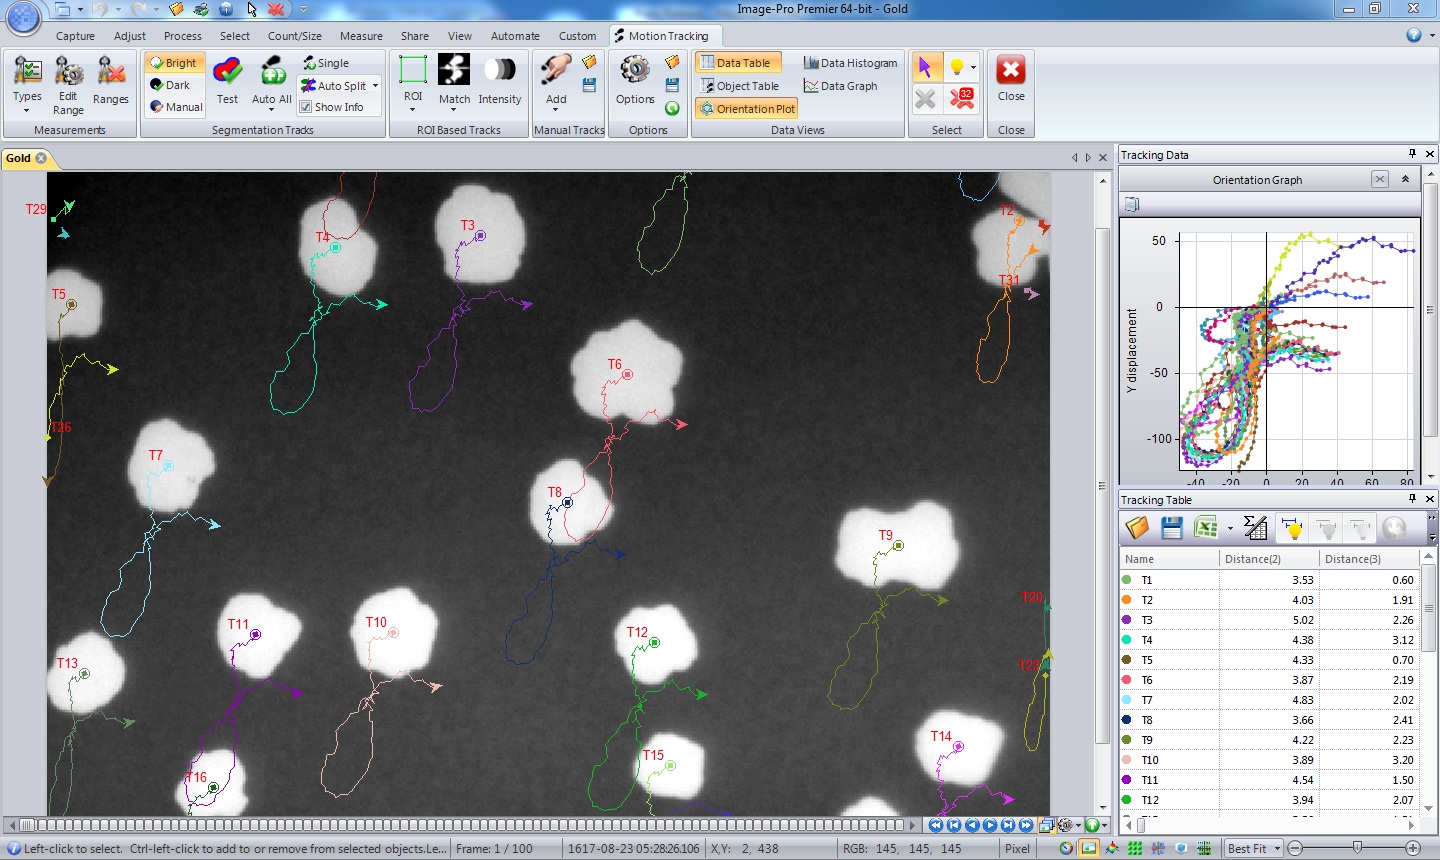
Task: Switch to the Automate ribbon tab
Action: coord(515,35)
